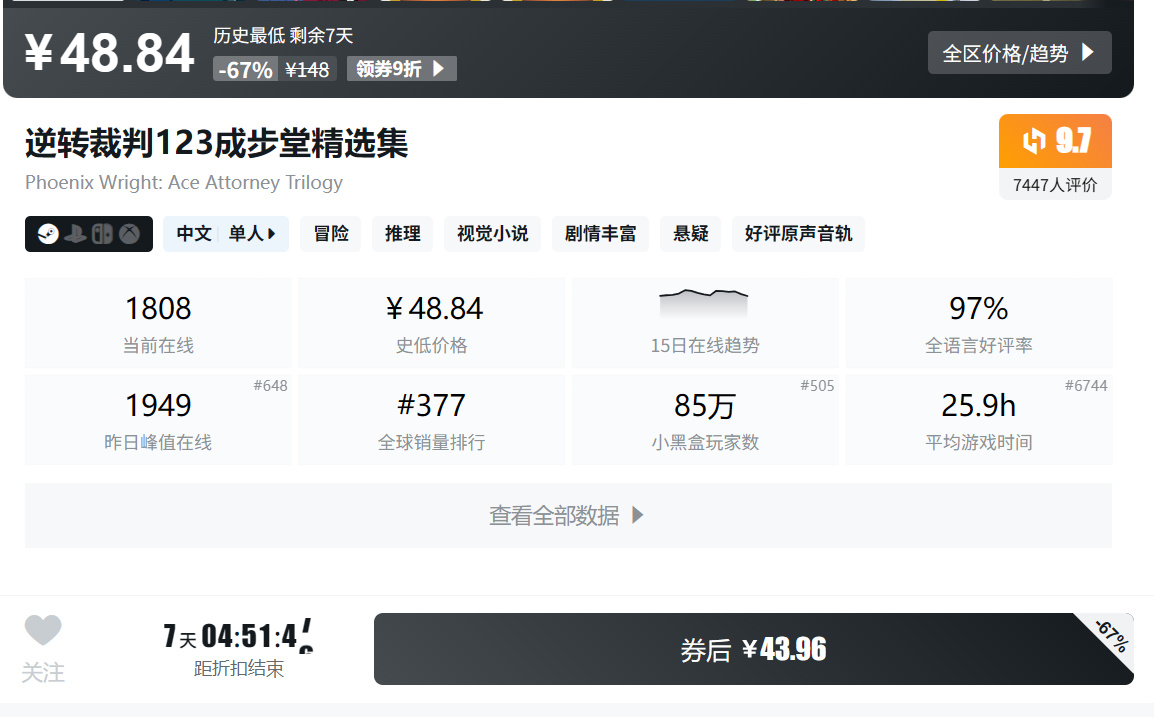Open the 1808 当前在线 stat

tap(158, 323)
